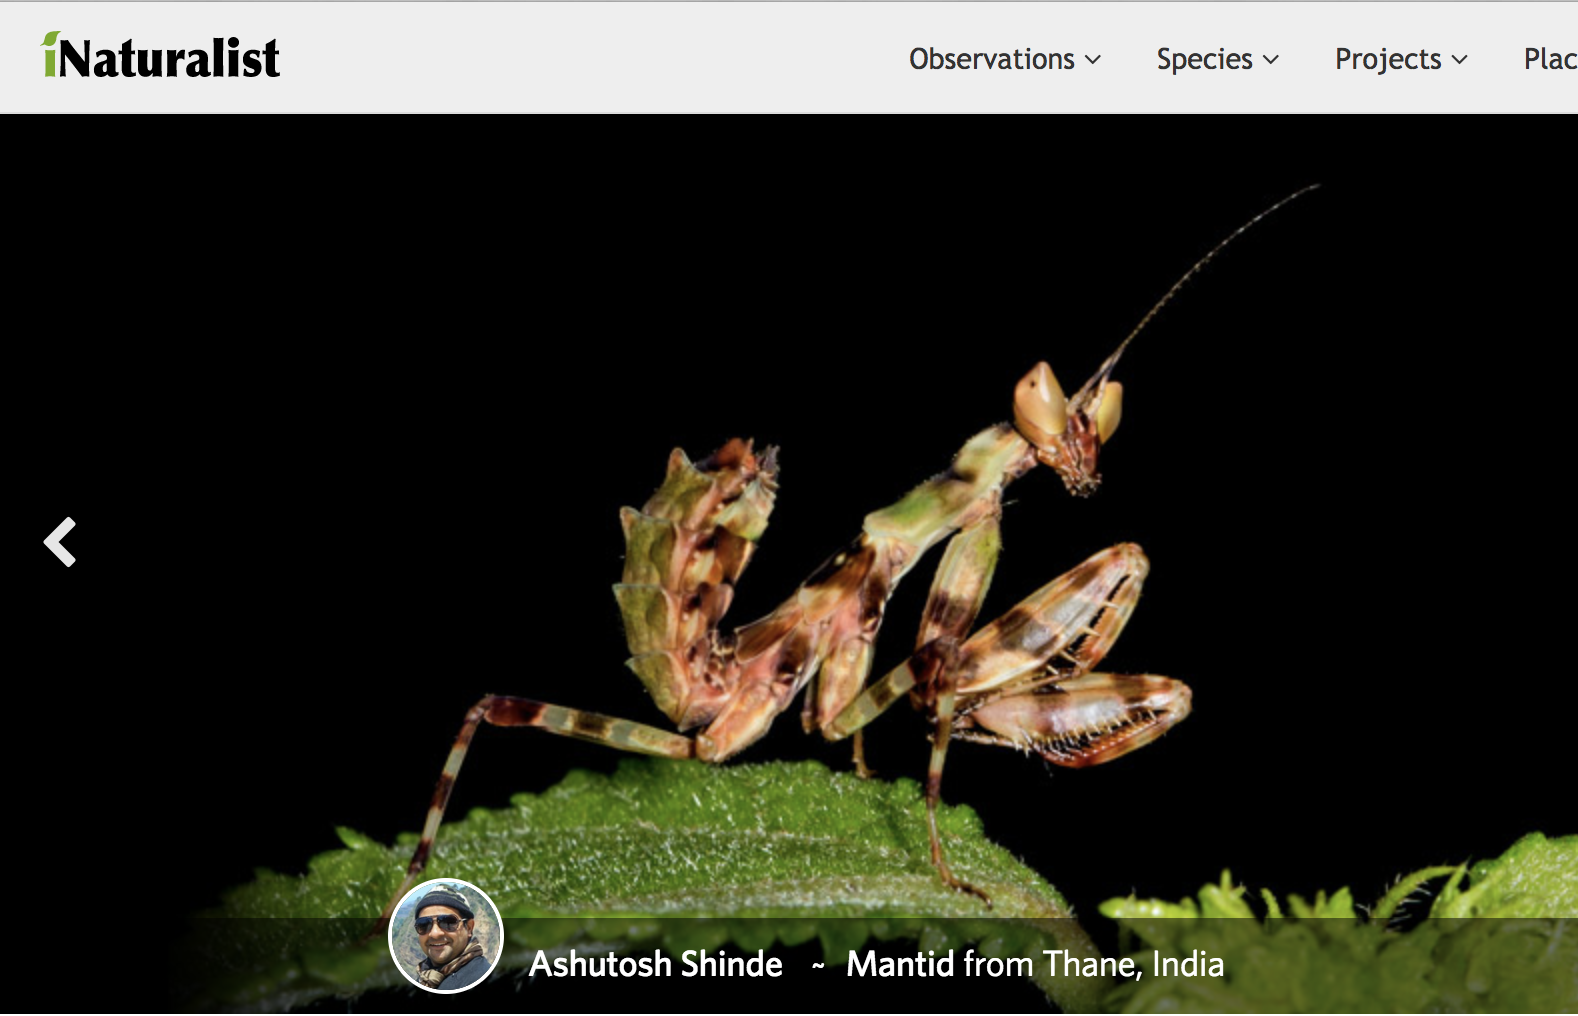
Task: View the mantis featured photo
Action: click(x=789, y=564)
